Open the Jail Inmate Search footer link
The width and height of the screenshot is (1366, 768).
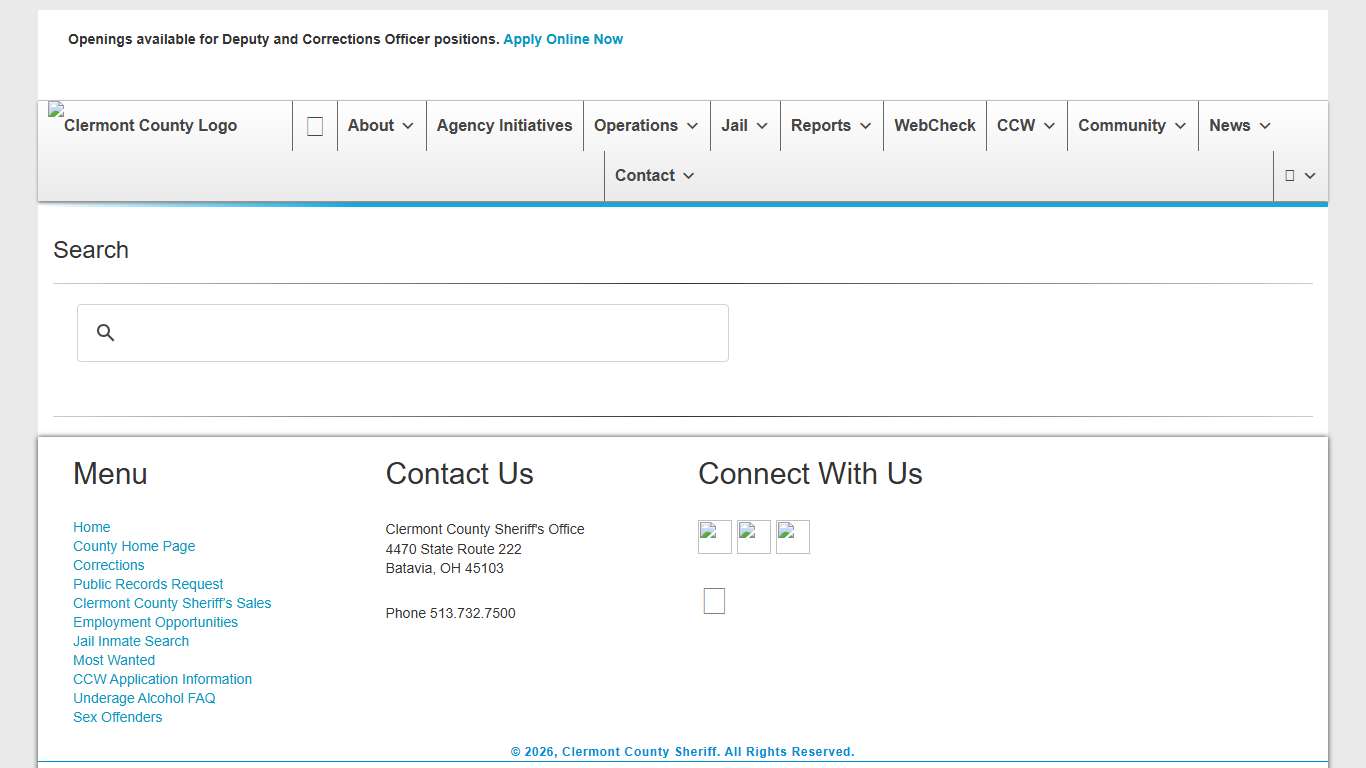131,641
